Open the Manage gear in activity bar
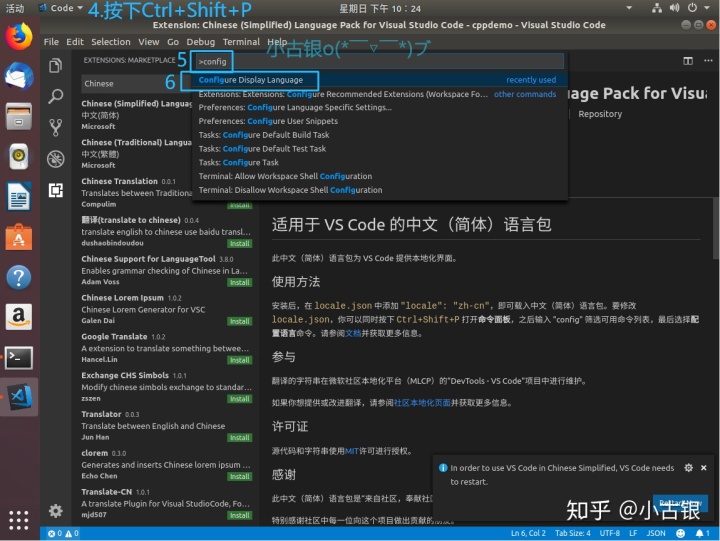The width and height of the screenshot is (720, 541). [x=56, y=511]
